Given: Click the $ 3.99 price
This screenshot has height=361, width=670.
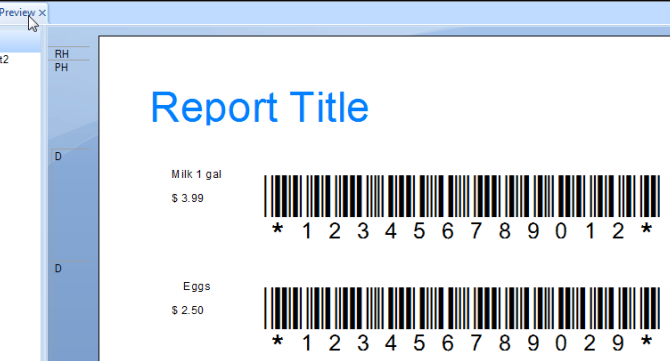Looking at the screenshot, I should click(x=187, y=198).
